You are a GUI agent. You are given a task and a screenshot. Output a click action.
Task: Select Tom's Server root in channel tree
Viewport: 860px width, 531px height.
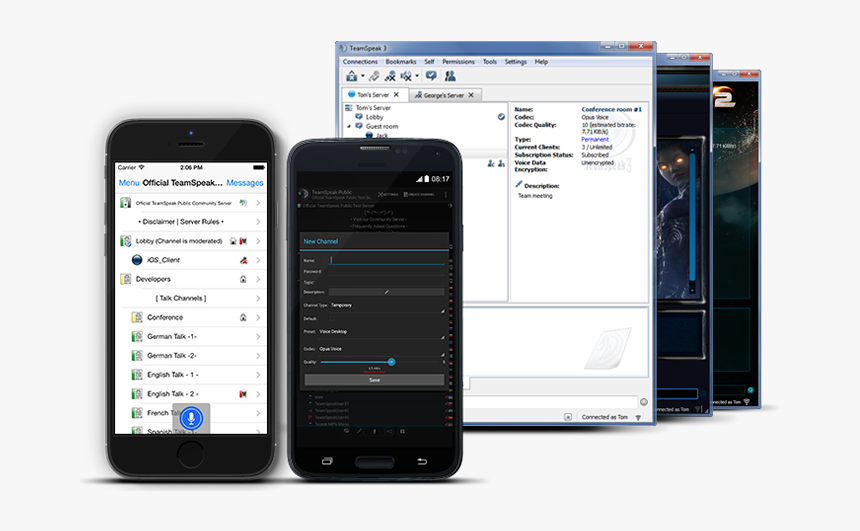tap(373, 108)
